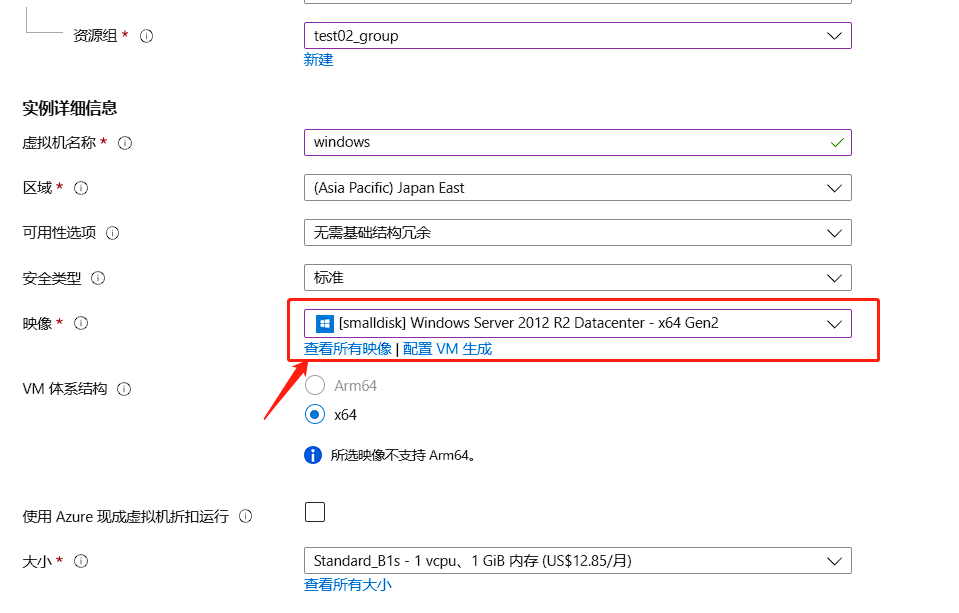Click info icon beside 映像
Image resolution: width=959 pixels, height=613 pixels.
(x=81, y=323)
